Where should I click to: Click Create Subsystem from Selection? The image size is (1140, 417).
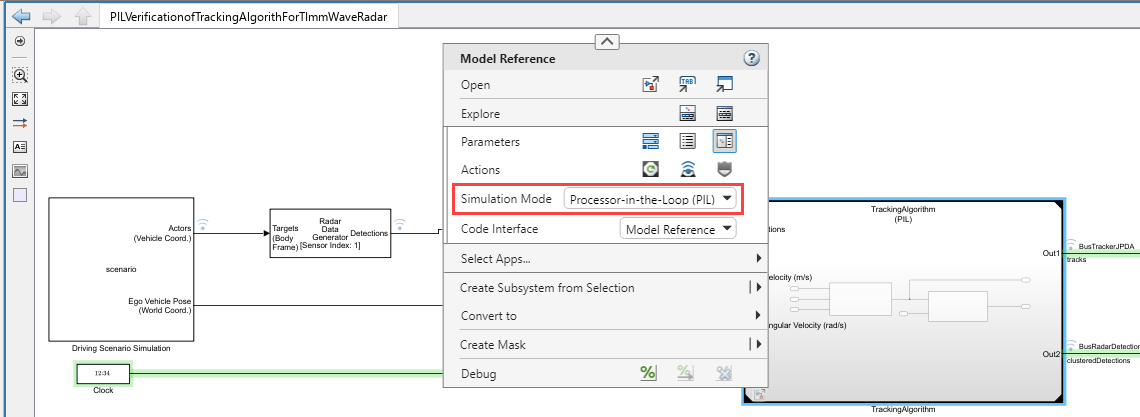pyautogui.click(x=546, y=288)
